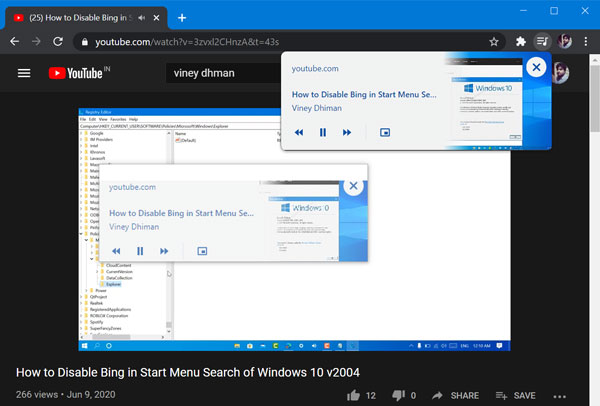Click the video title below the player

(188, 372)
